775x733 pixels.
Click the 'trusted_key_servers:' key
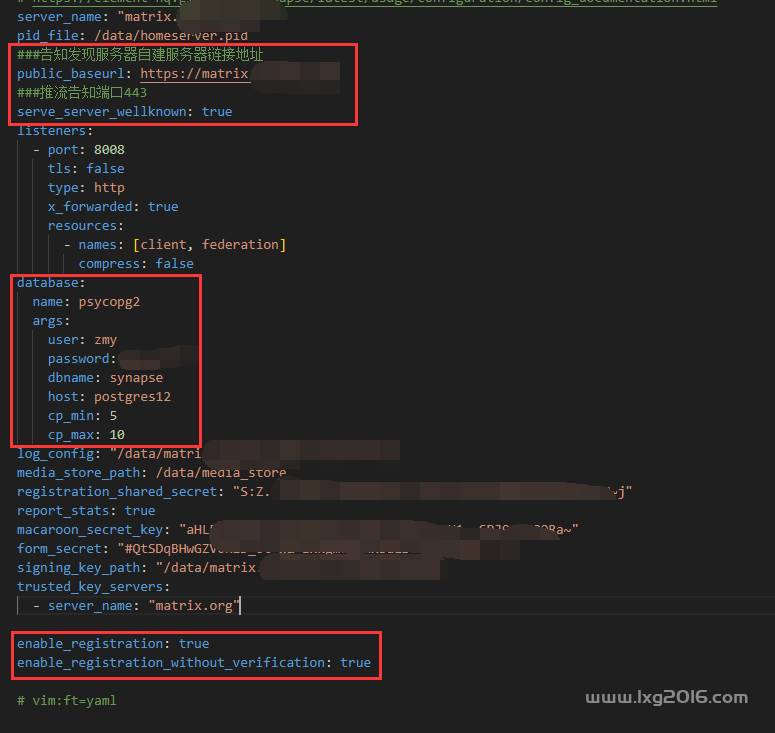tap(93, 587)
